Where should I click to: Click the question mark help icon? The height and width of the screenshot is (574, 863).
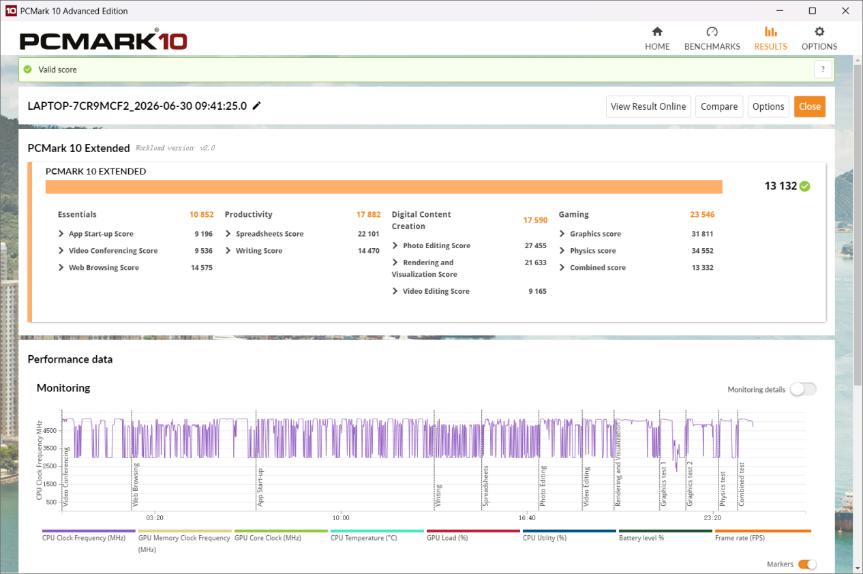click(x=823, y=69)
